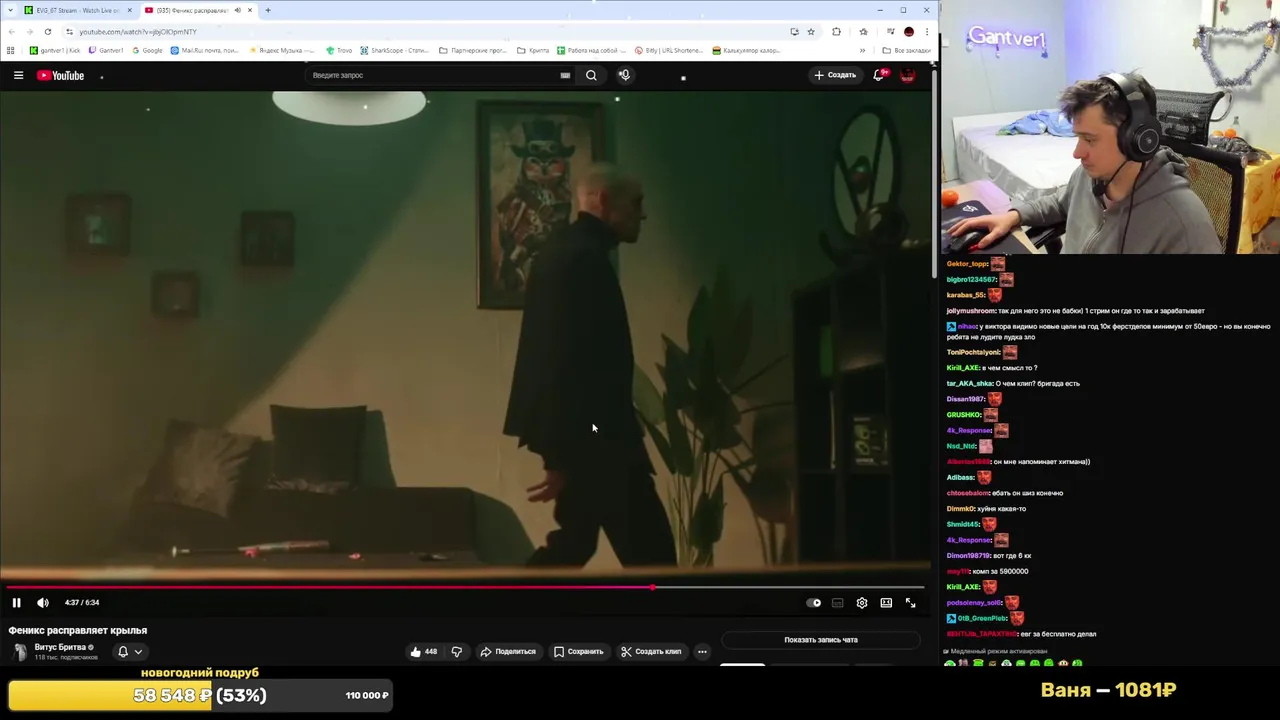Switch to theater mode
Image resolution: width=1280 pixels, height=720 pixels.
[x=886, y=603]
